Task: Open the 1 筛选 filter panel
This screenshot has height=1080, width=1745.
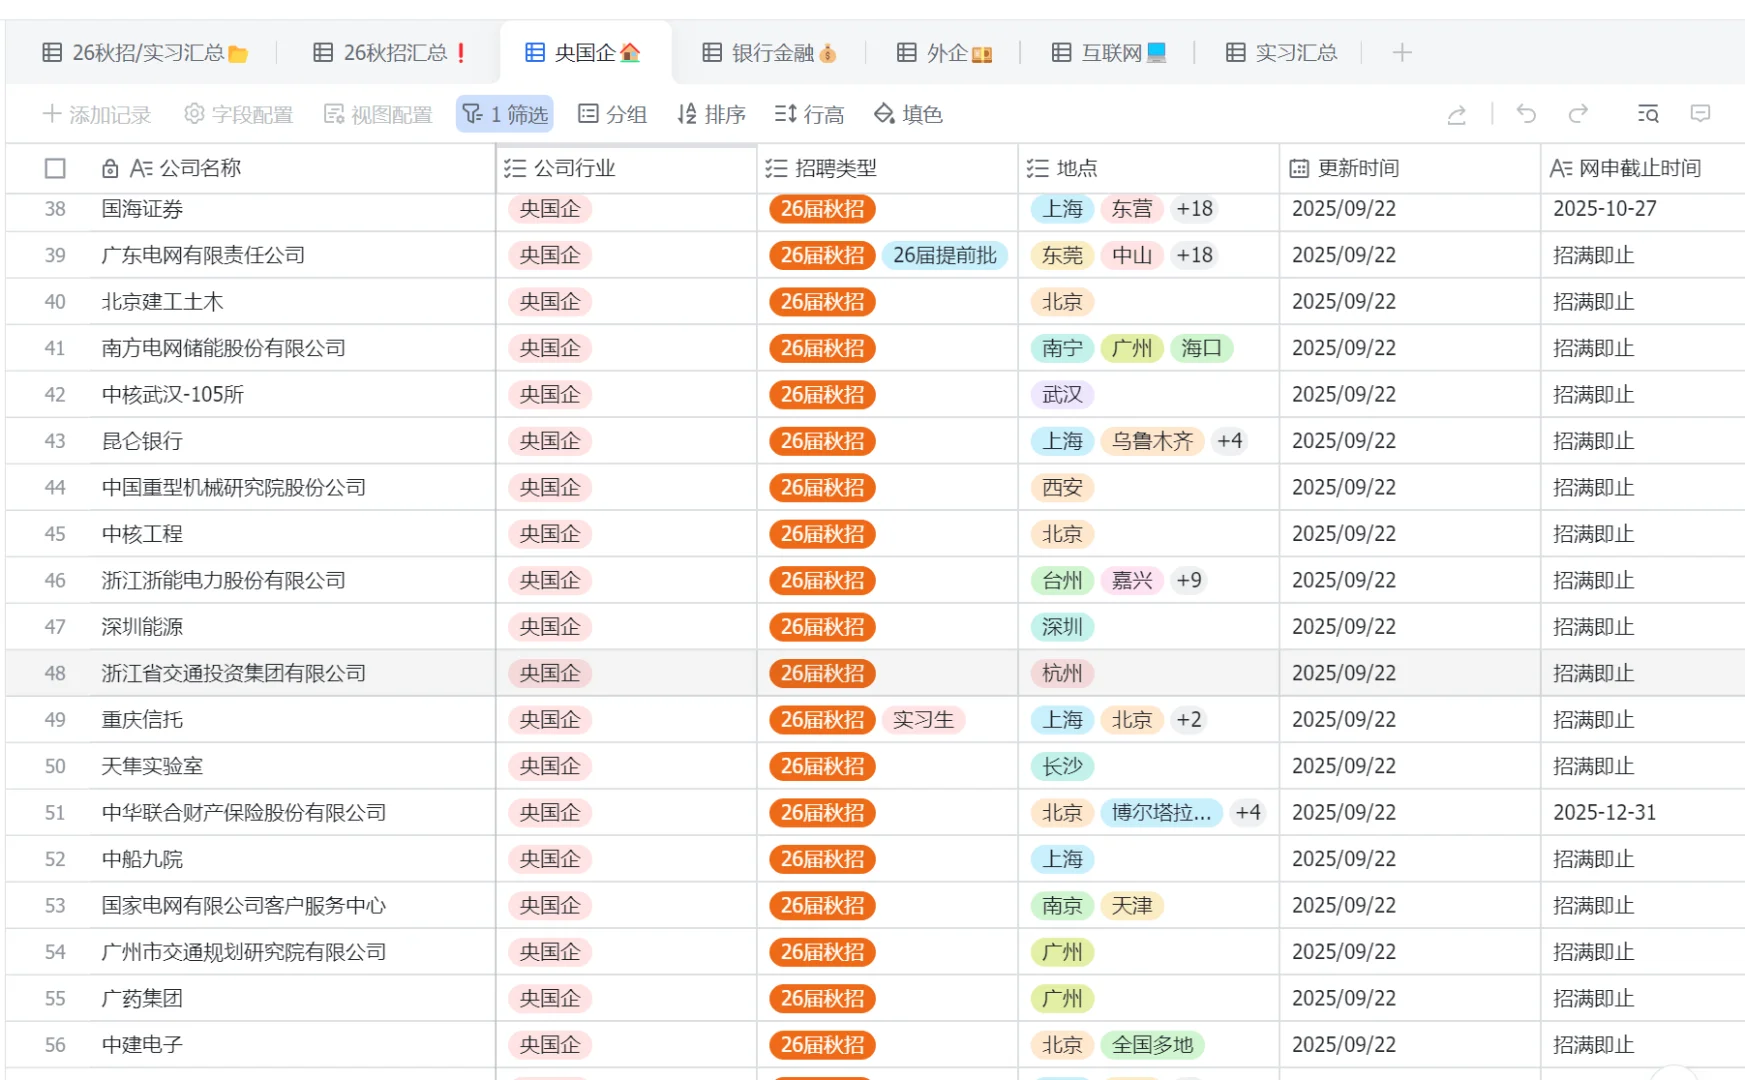Action: pos(505,115)
